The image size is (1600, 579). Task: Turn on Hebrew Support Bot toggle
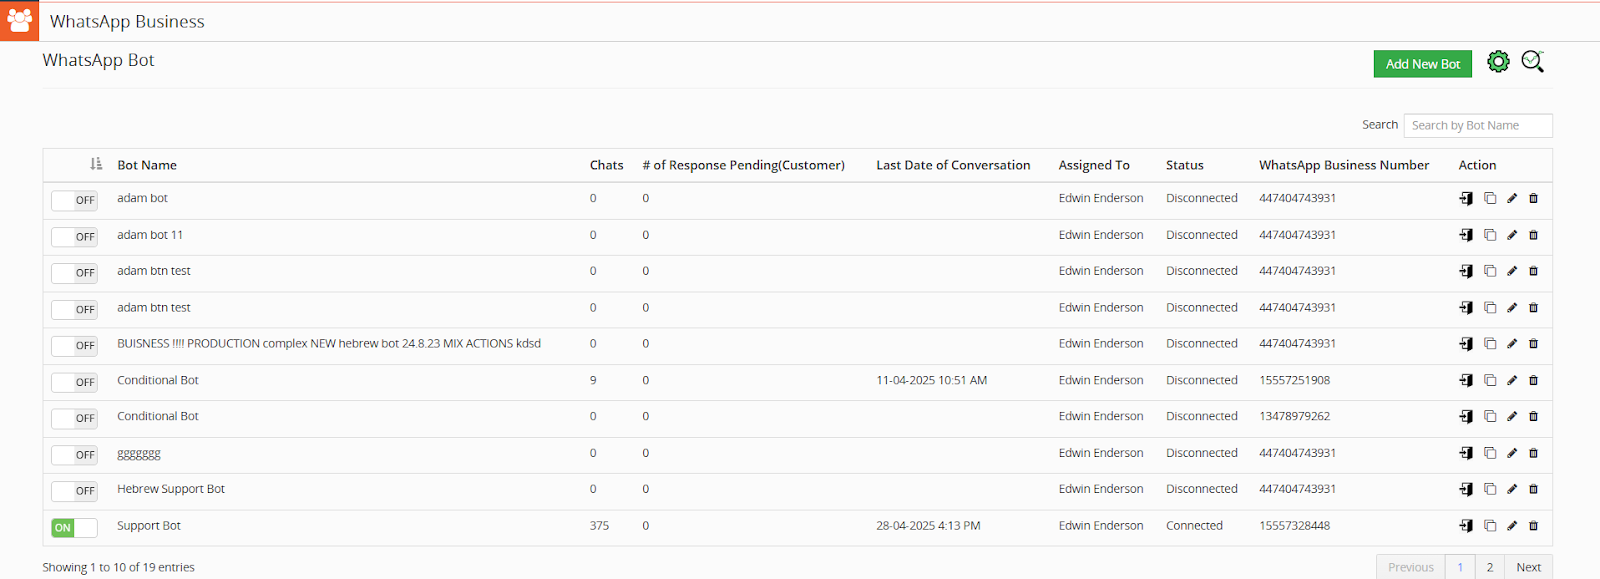click(x=75, y=491)
